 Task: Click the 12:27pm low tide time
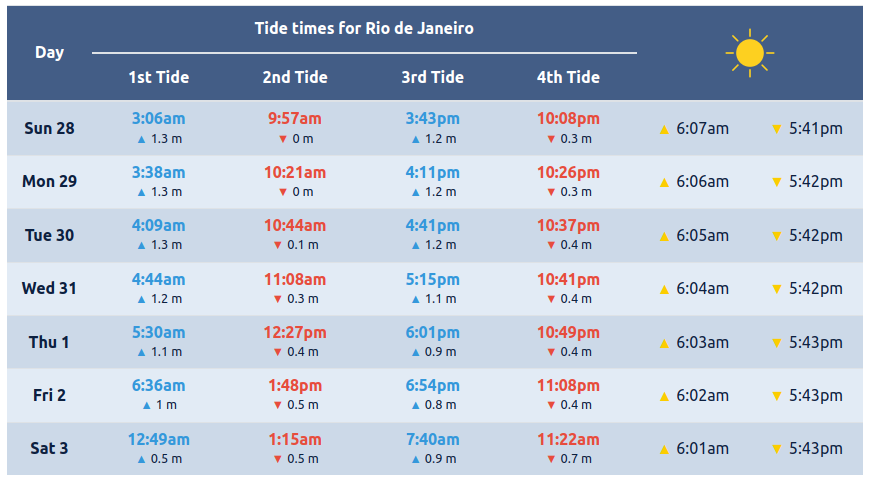[x=295, y=332]
